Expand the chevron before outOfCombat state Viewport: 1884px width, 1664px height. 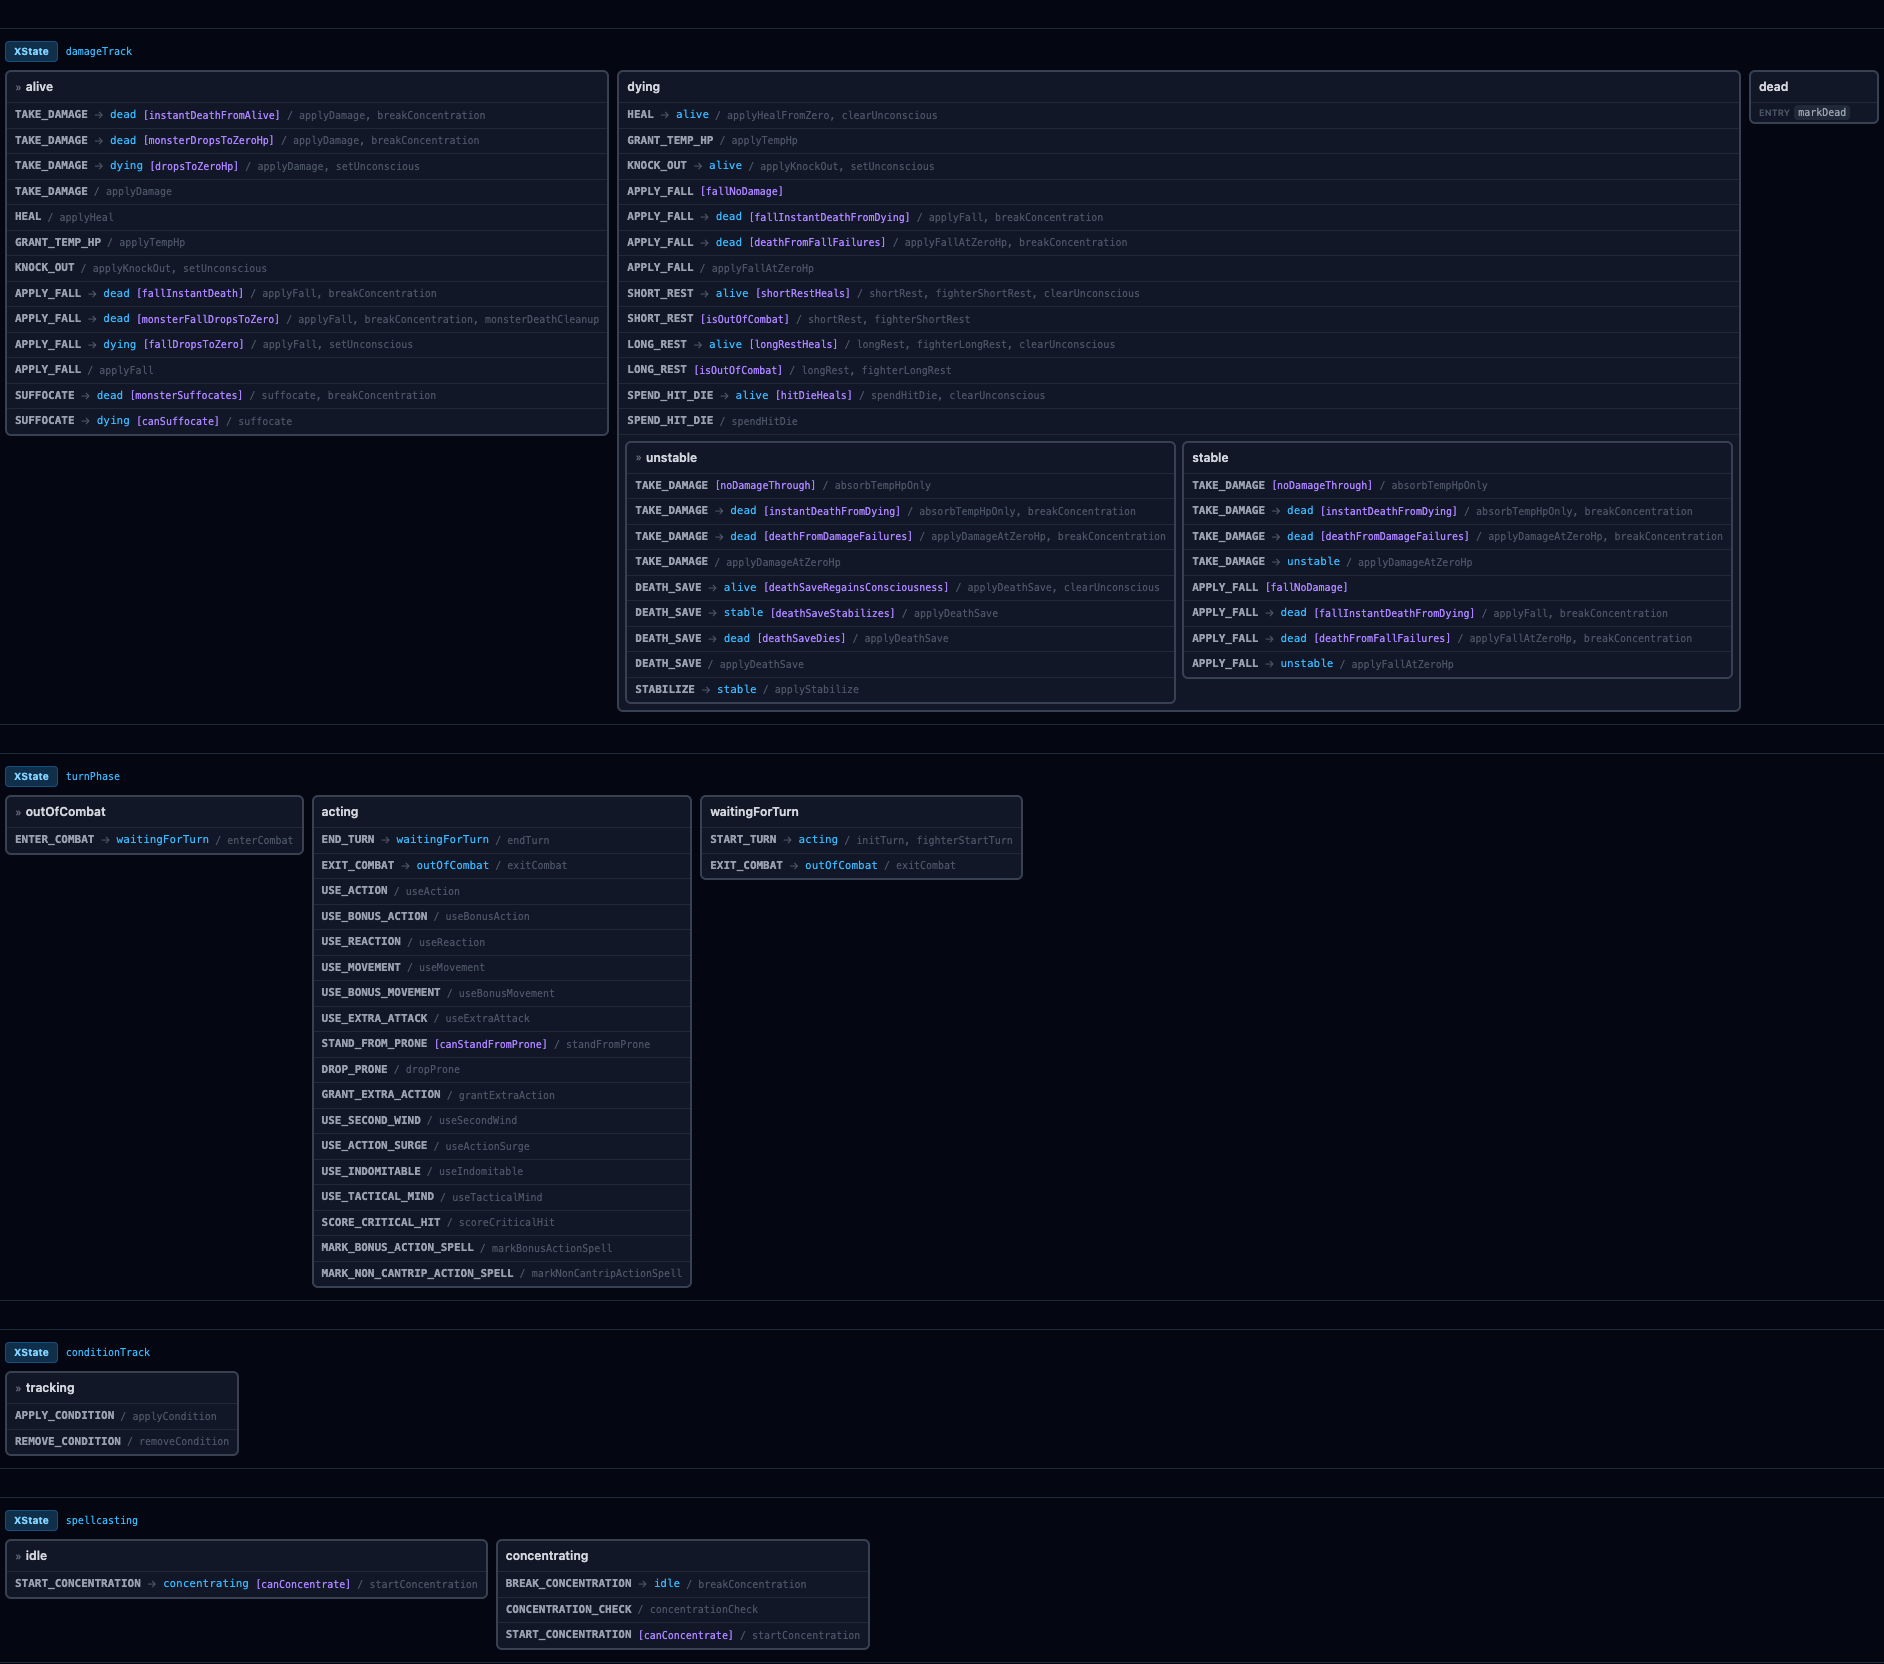[17, 811]
